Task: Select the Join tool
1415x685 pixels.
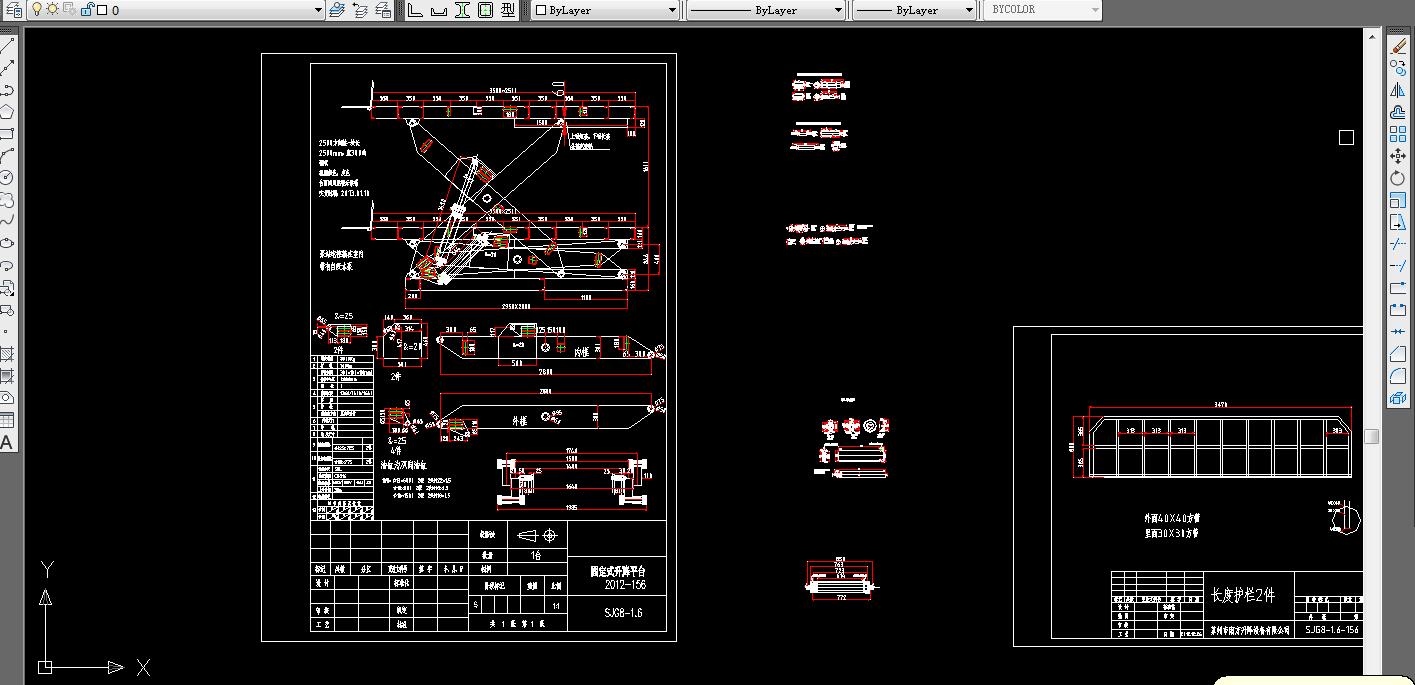Action: (x=1398, y=332)
